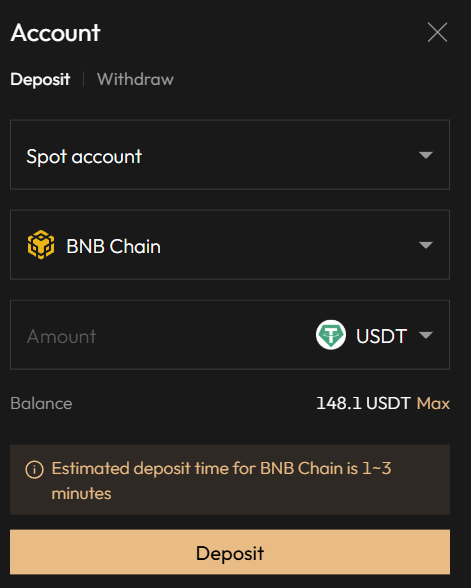This screenshot has width=471, height=588.
Task: Click the arrow beside Spot account
Action: pyautogui.click(x=426, y=155)
